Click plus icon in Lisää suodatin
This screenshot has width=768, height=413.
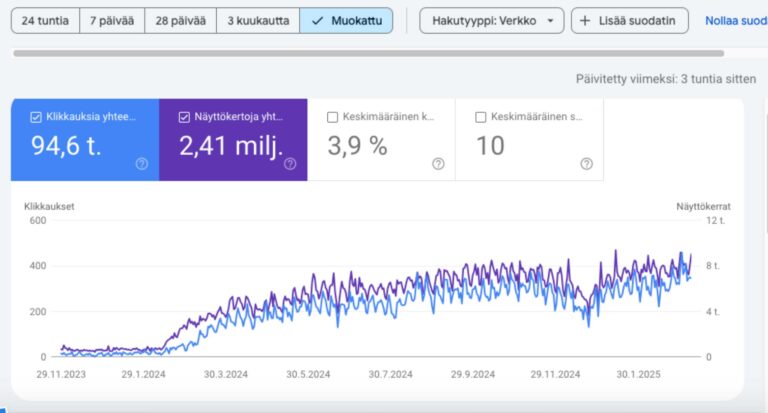[x=585, y=21]
